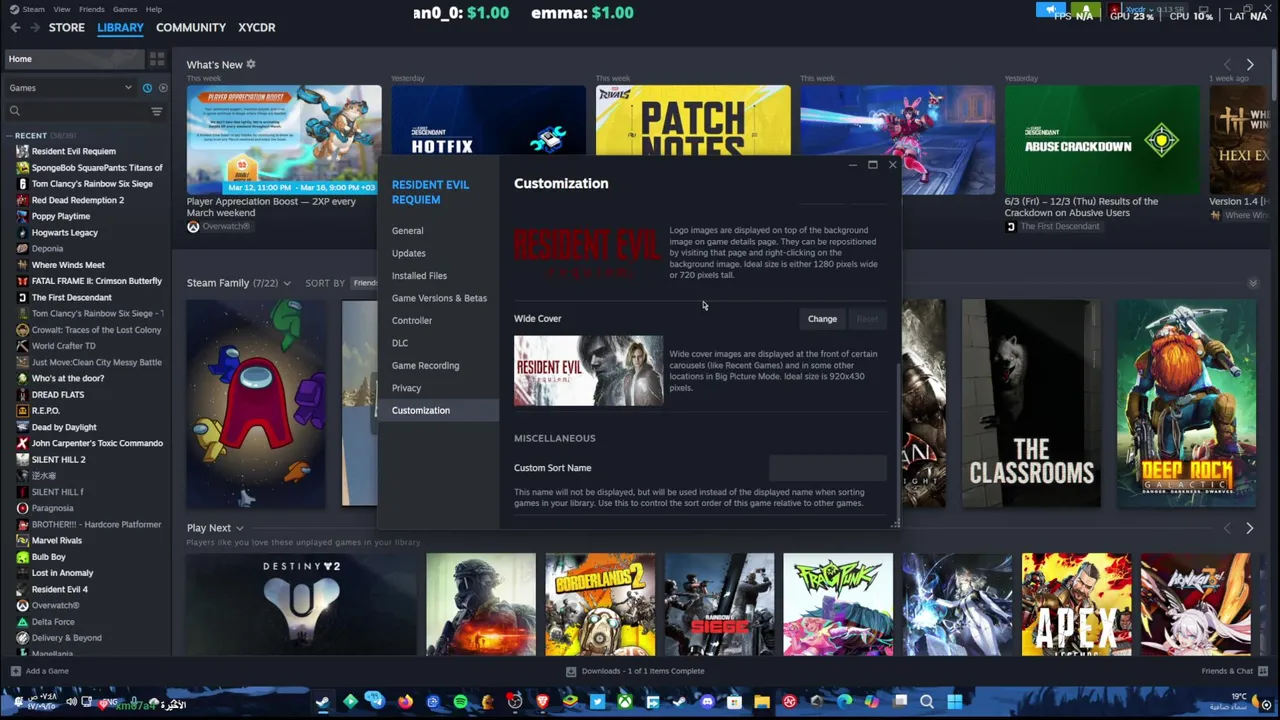This screenshot has height=720, width=1280.
Task: Click the grid collections view icon beside Home
Action: [157, 59]
